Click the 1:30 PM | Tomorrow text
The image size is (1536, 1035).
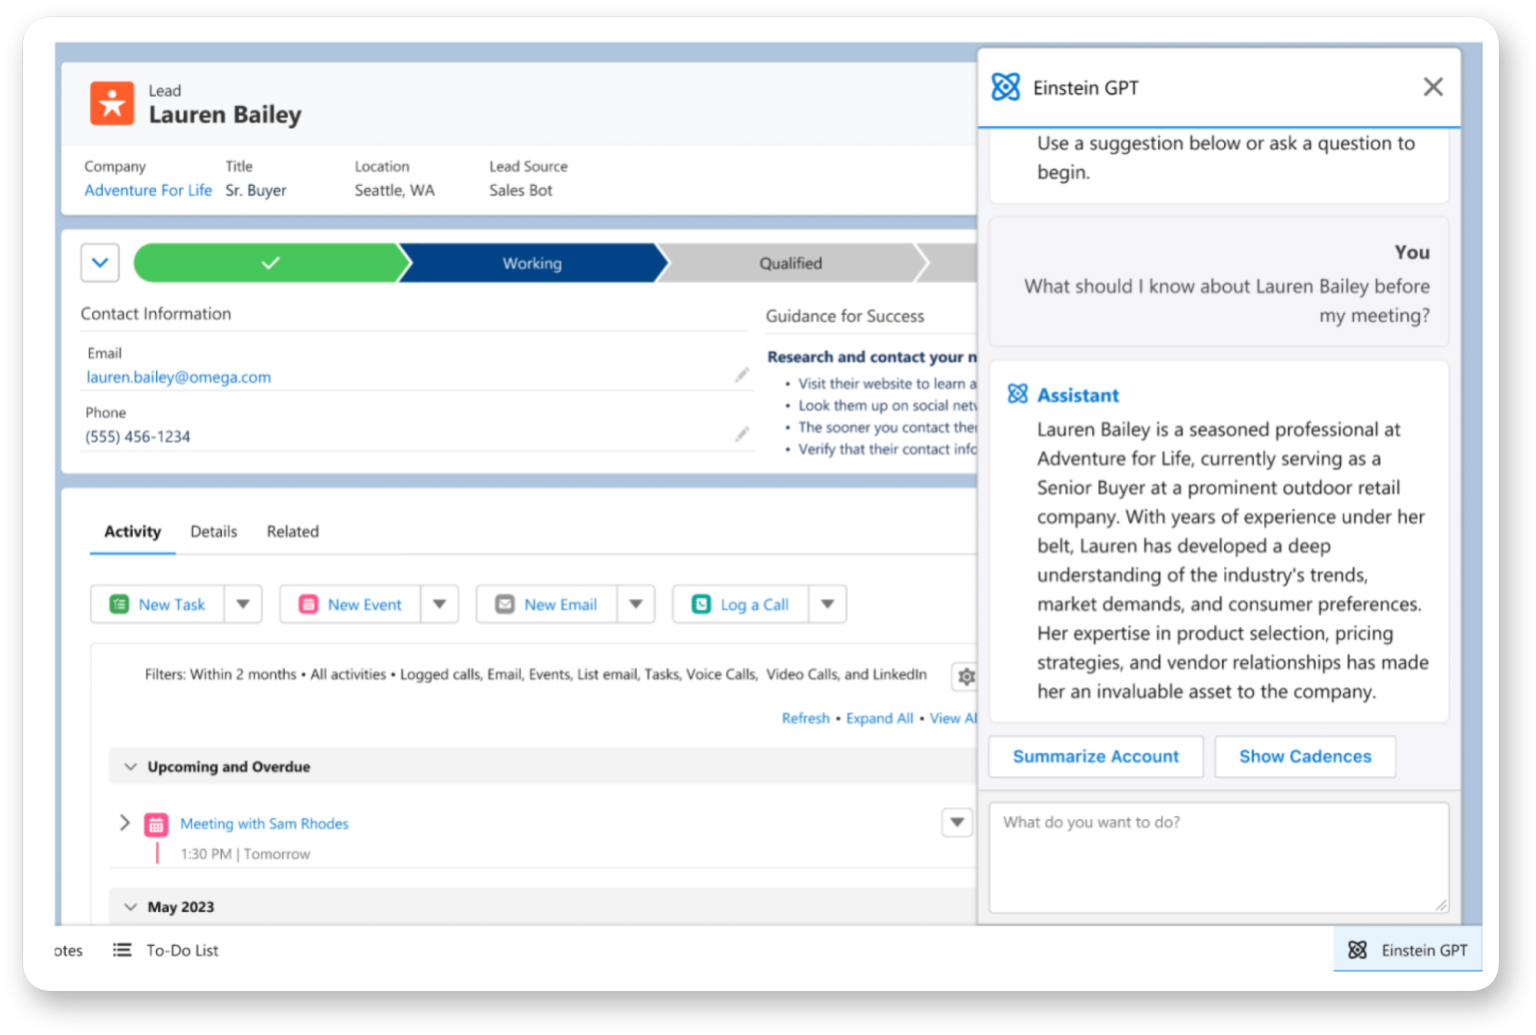click(x=245, y=854)
